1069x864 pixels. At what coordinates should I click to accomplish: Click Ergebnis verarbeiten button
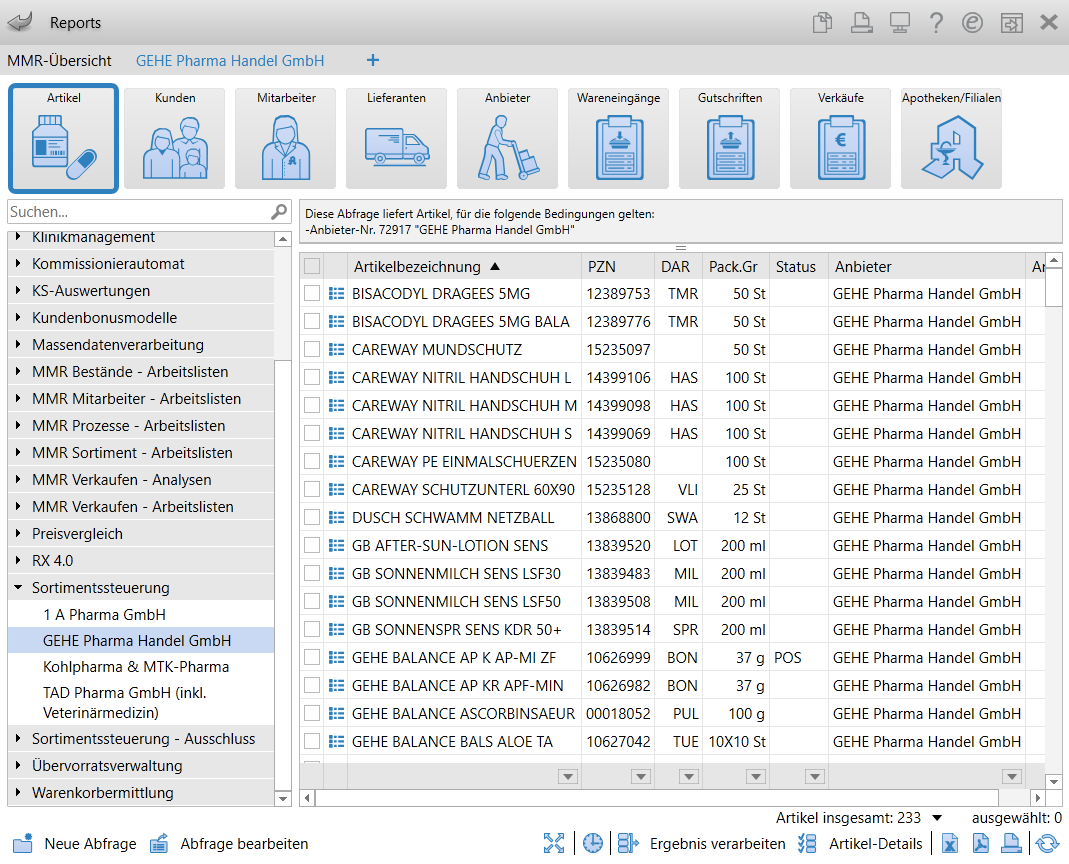click(702, 844)
